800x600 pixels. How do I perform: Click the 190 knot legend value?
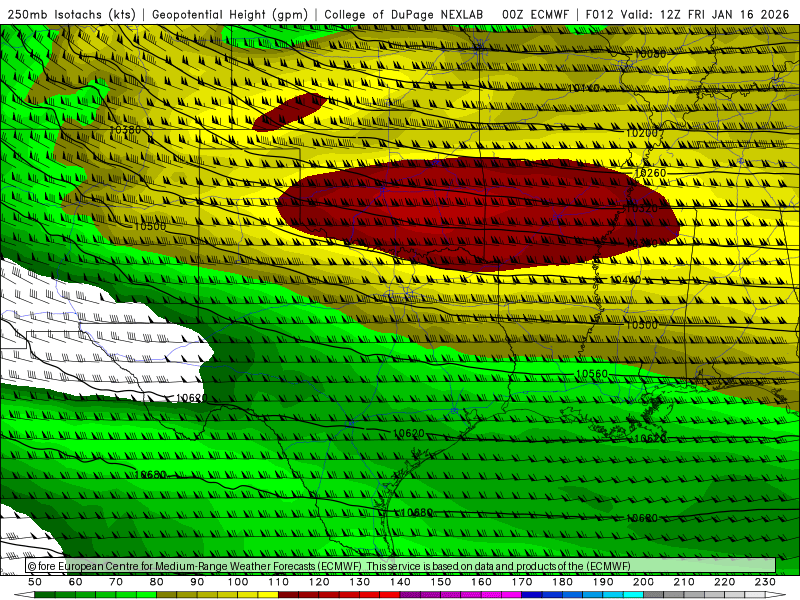point(603,582)
